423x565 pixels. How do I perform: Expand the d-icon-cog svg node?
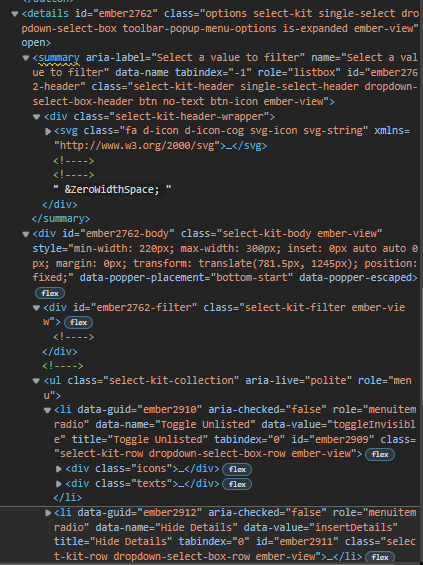click(x=48, y=132)
